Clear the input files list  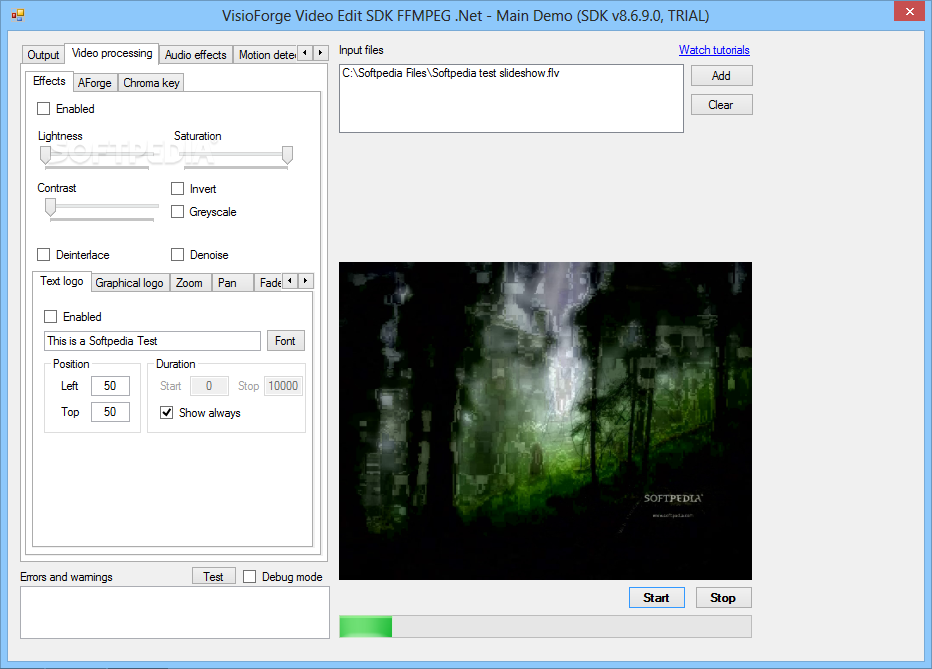click(722, 105)
